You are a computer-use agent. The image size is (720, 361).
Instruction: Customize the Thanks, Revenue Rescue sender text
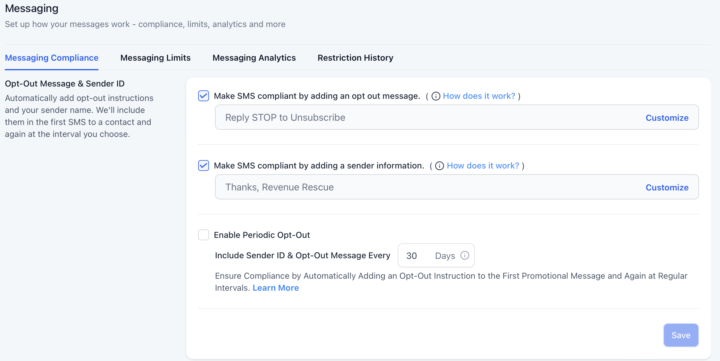(667, 187)
